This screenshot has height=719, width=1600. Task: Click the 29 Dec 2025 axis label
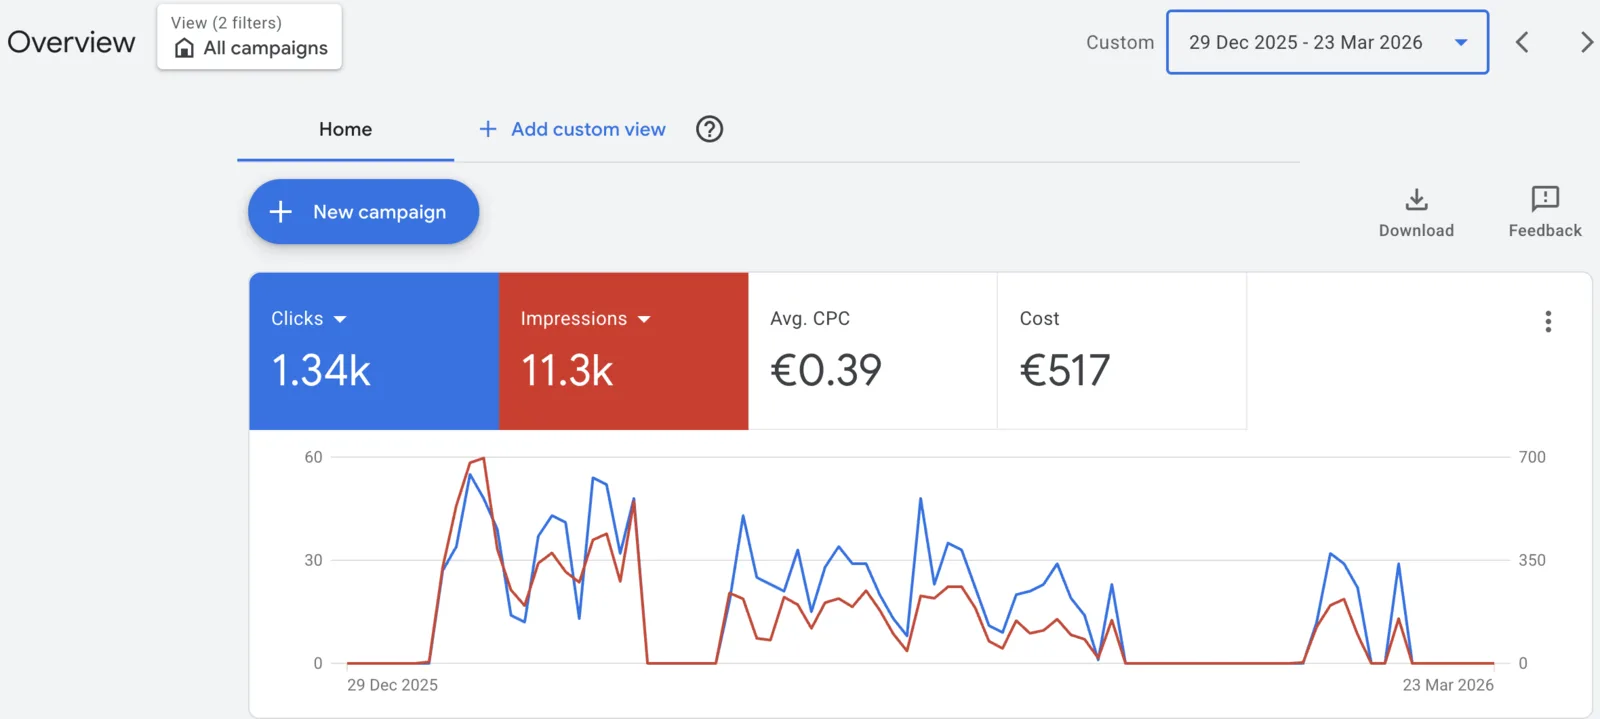pyautogui.click(x=392, y=685)
